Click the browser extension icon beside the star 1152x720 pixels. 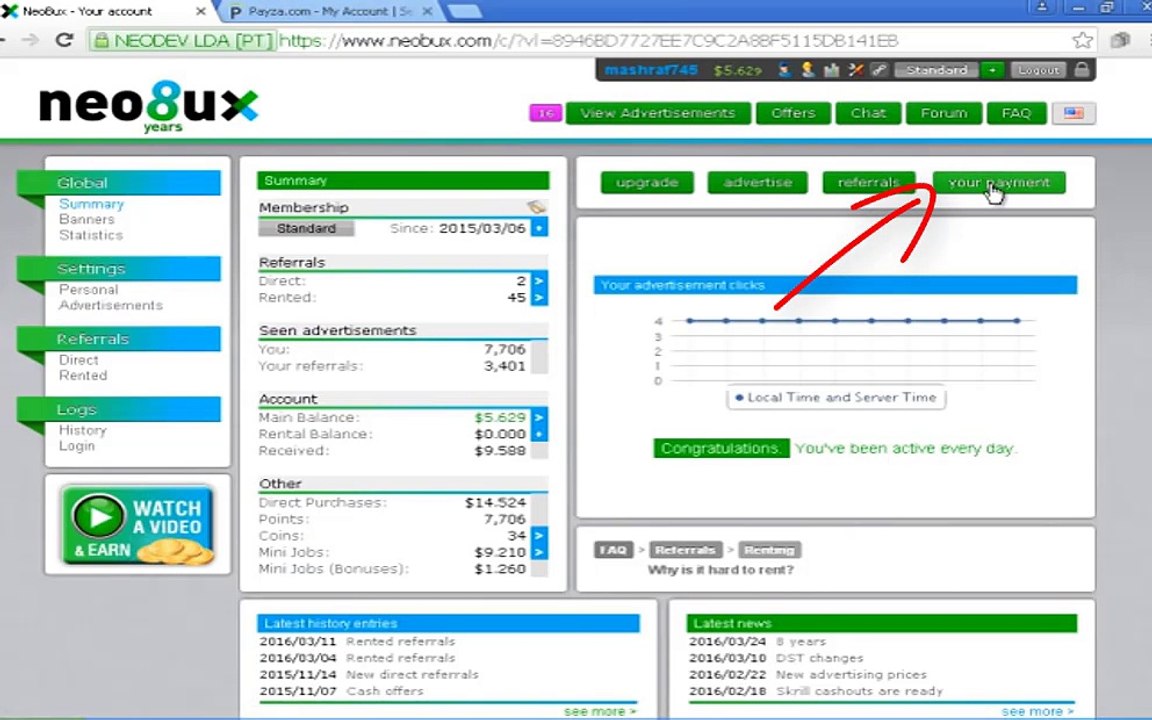(1120, 40)
